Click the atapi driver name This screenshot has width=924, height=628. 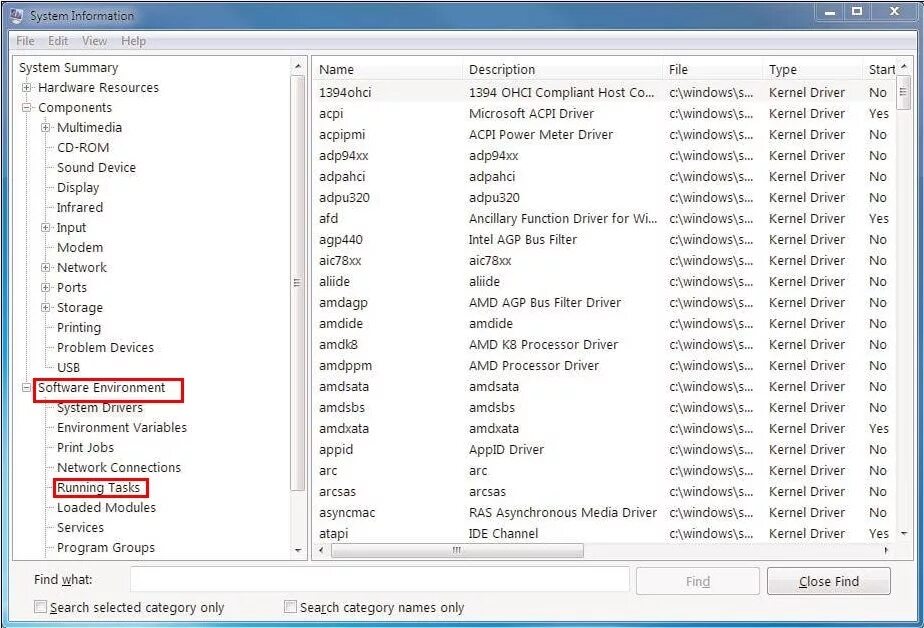[x=334, y=534]
